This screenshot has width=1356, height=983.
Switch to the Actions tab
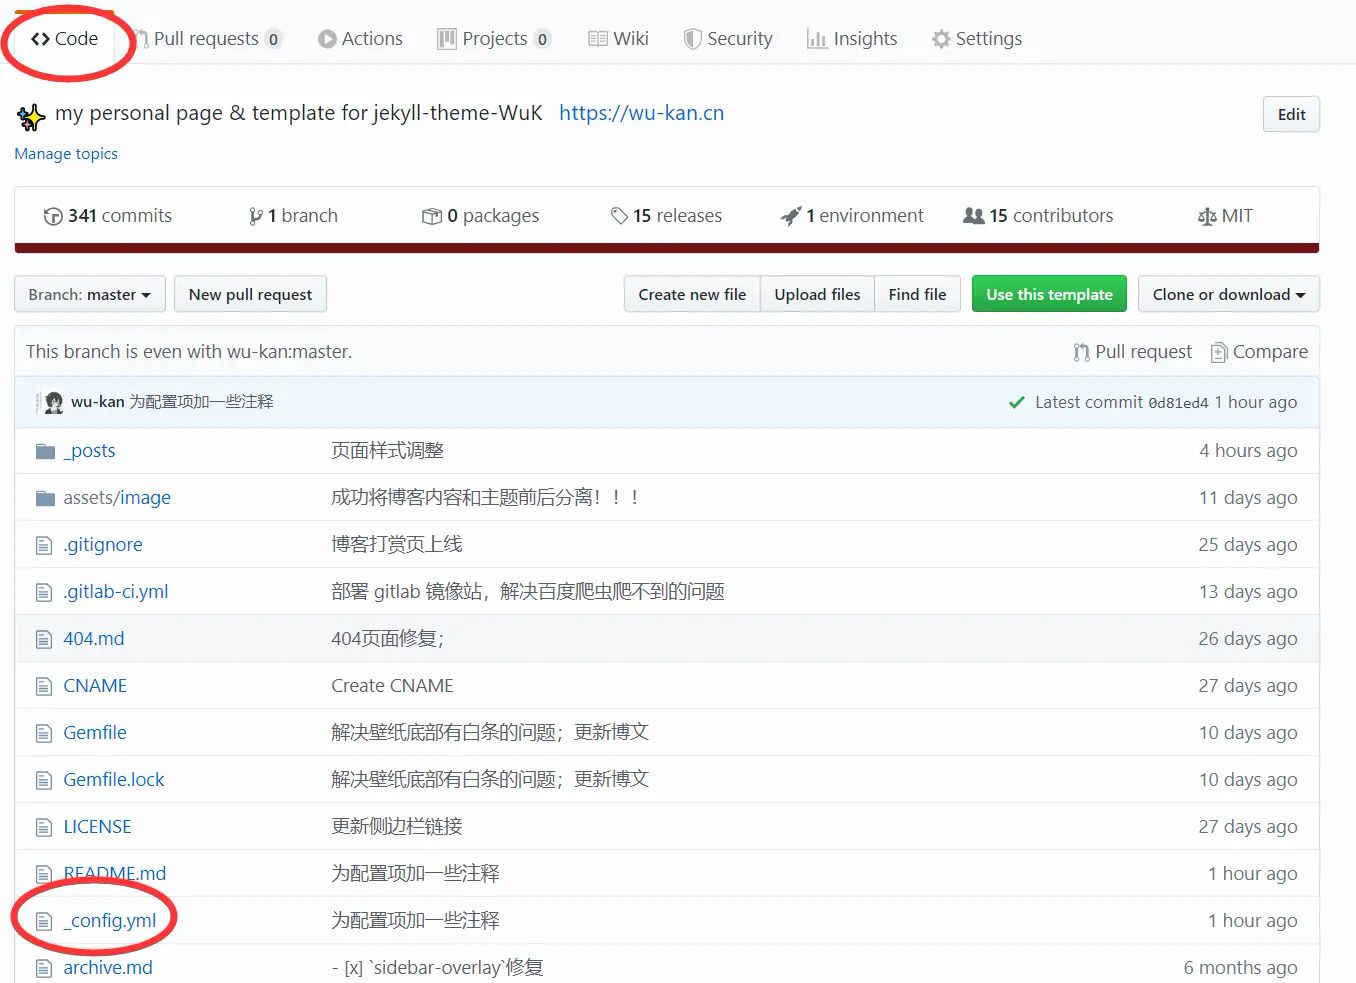(360, 39)
